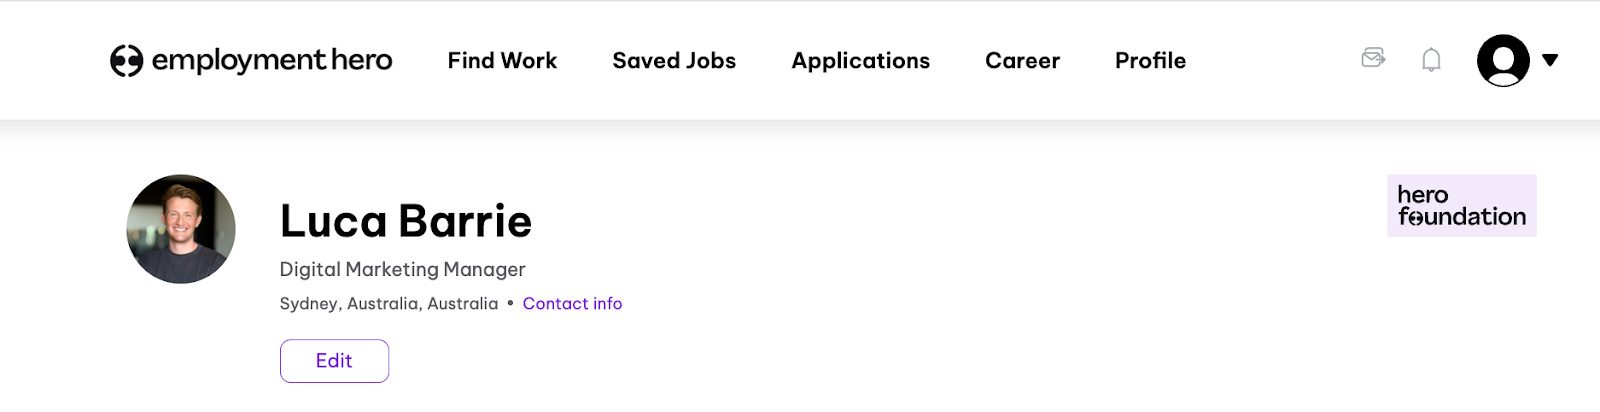Open the Contact info link

pos(572,304)
